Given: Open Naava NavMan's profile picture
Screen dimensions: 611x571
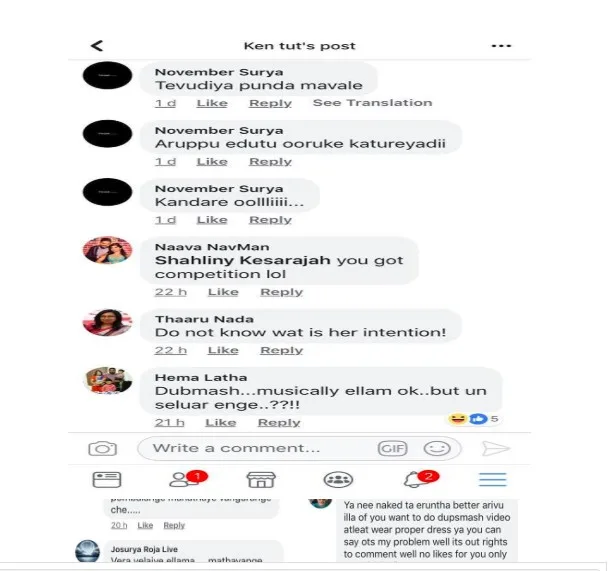Looking at the screenshot, I should (x=108, y=250).
